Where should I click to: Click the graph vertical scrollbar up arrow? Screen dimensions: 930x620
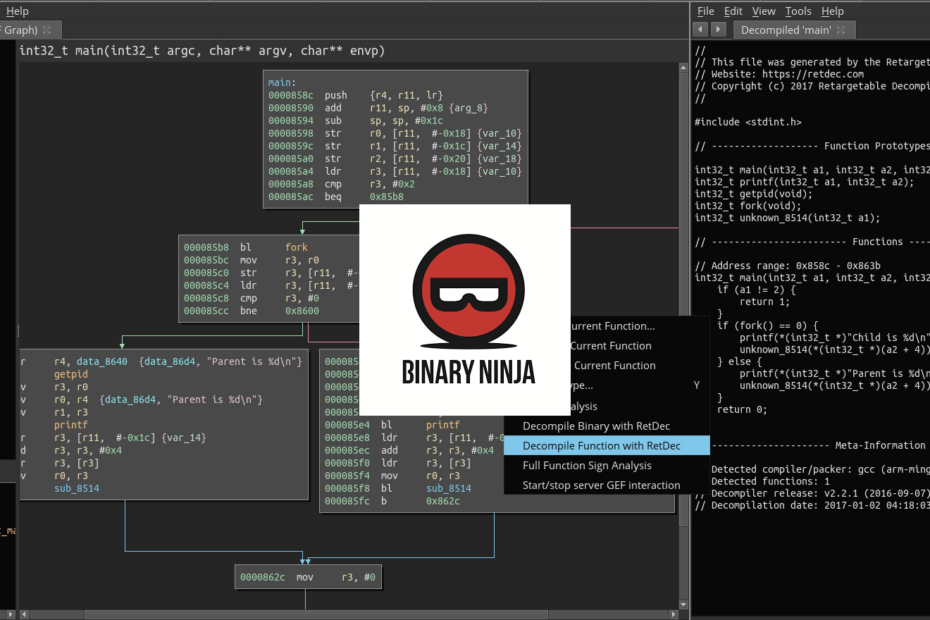[x=683, y=68]
